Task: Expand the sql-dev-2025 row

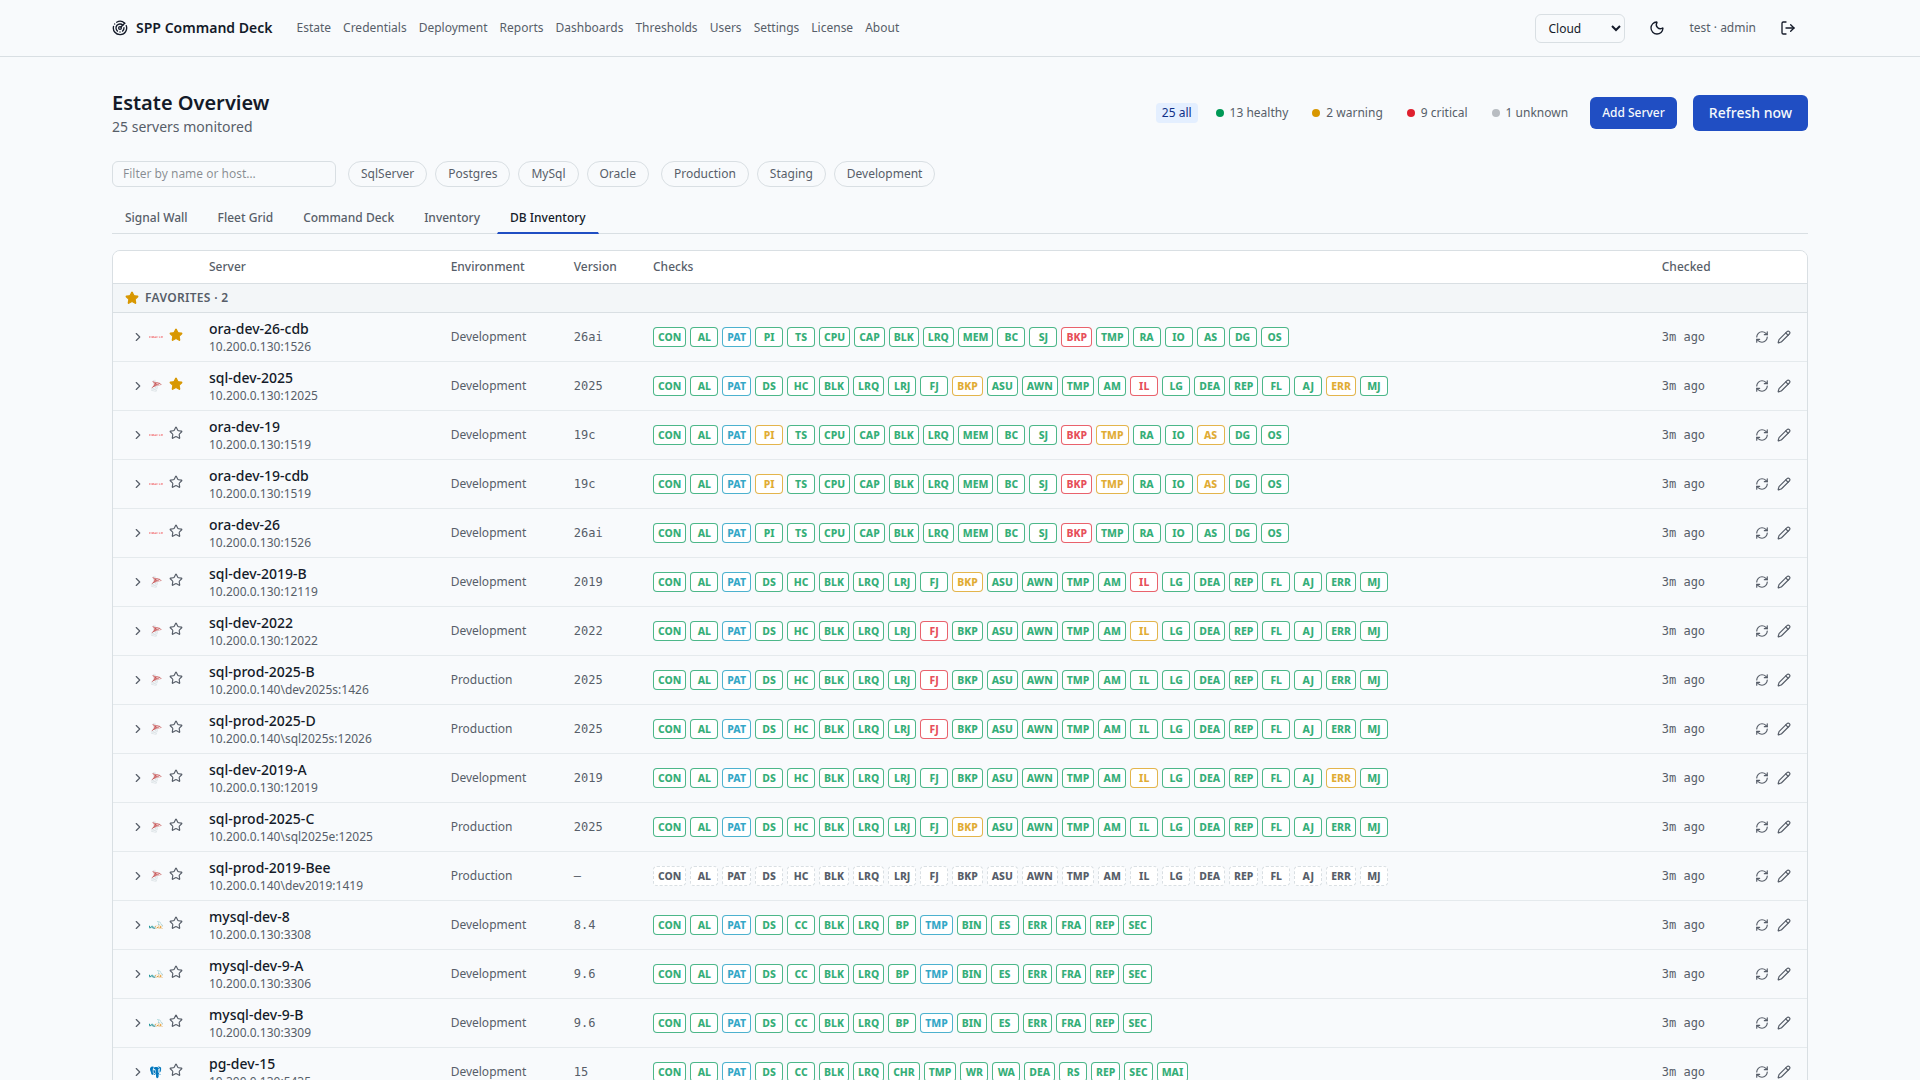Action: click(x=138, y=386)
